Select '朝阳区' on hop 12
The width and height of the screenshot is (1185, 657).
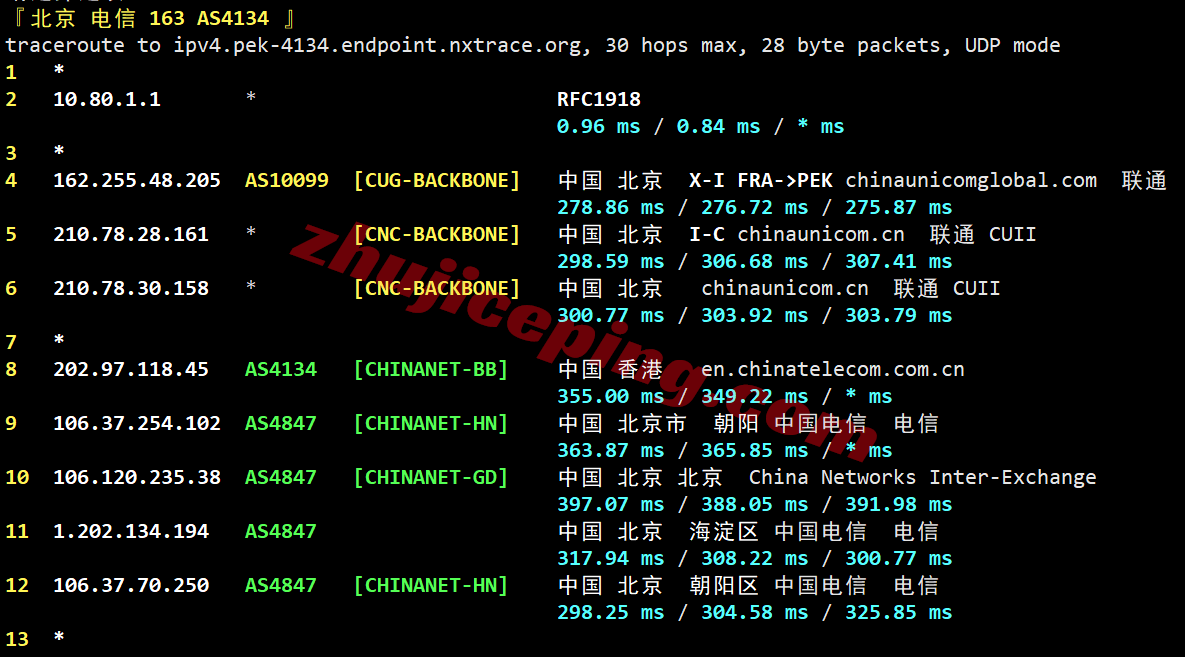point(723,586)
